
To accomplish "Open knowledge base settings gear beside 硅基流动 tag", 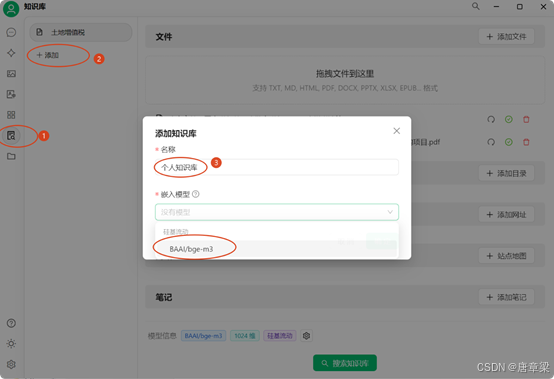I will [306, 336].
